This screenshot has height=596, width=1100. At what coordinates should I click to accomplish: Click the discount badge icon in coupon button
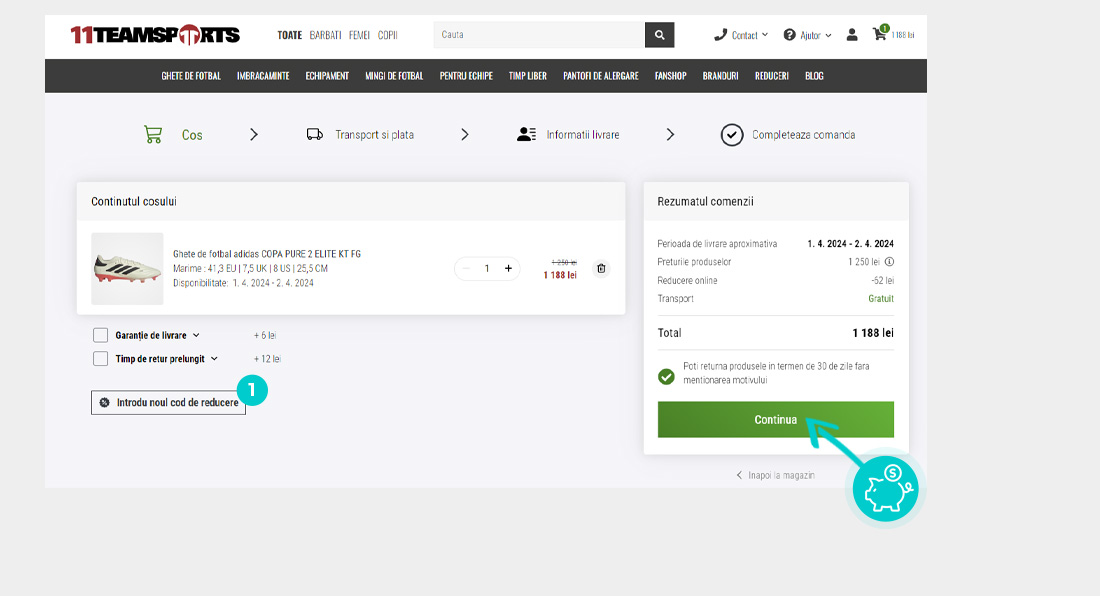coord(105,402)
